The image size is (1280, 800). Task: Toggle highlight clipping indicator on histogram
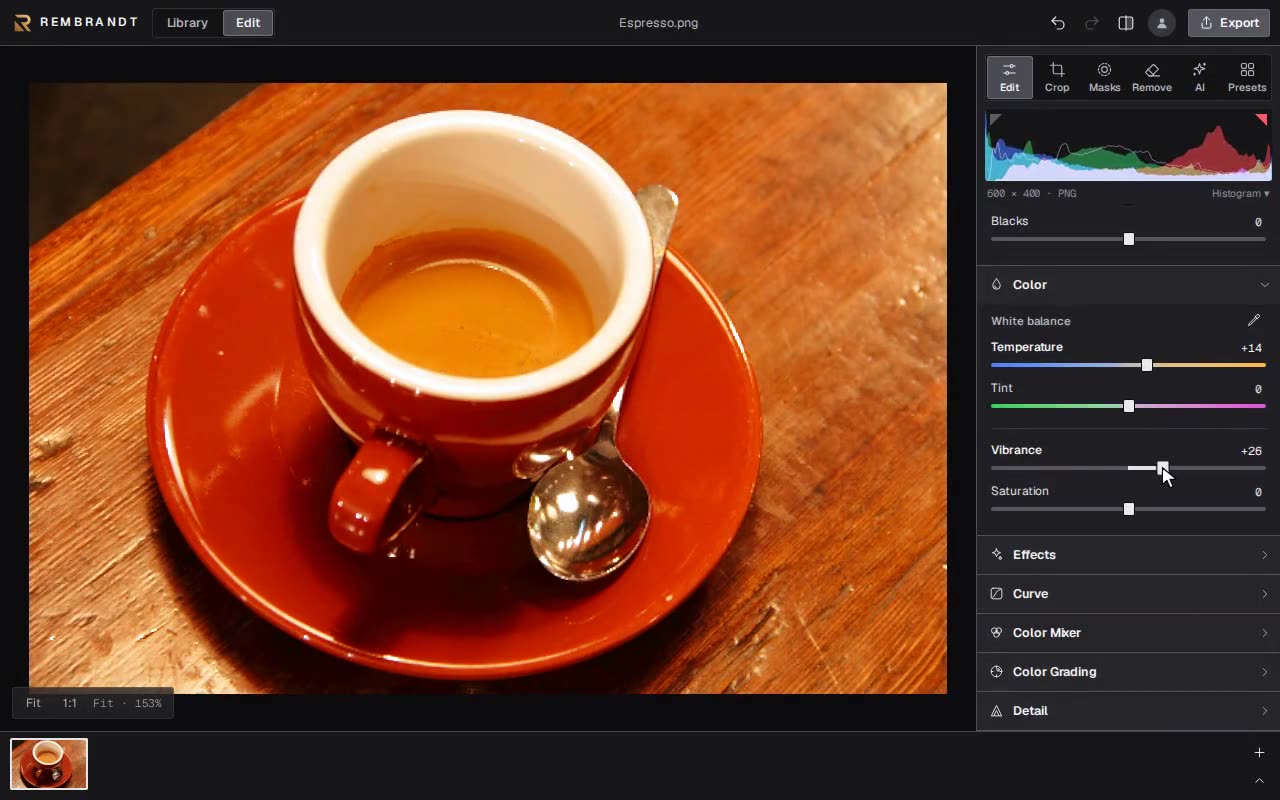(1262, 119)
